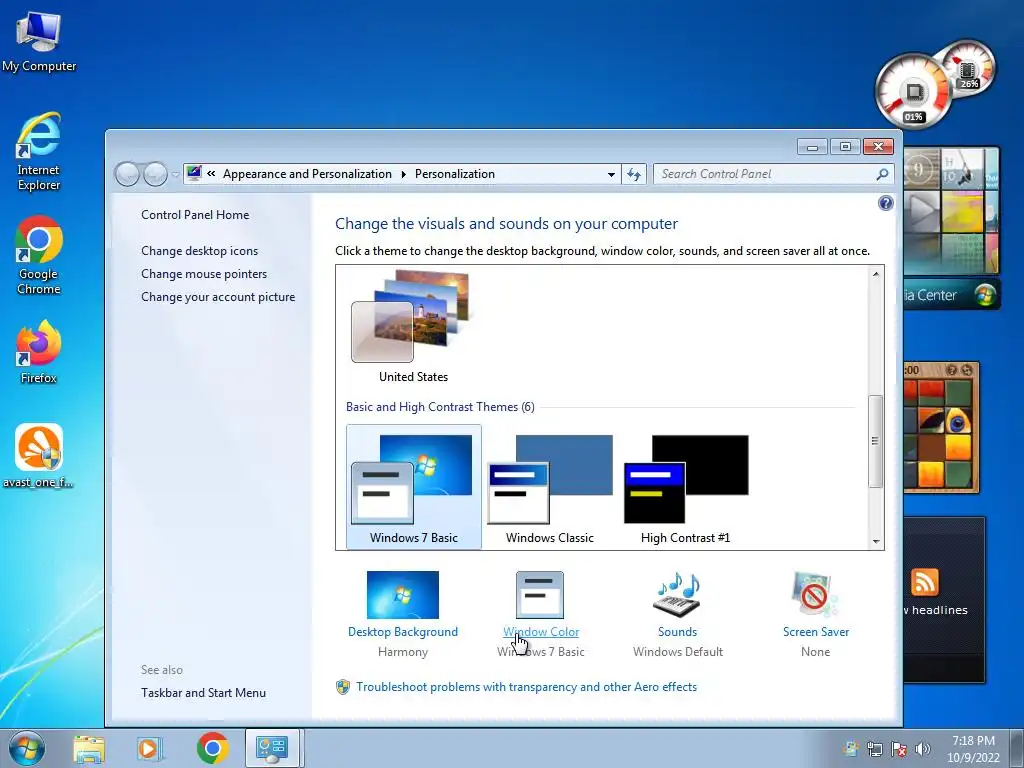Viewport: 1024px width, 768px height.
Task: Select Control Panel taskbar button
Action: pyautogui.click(x=272, y=748)
